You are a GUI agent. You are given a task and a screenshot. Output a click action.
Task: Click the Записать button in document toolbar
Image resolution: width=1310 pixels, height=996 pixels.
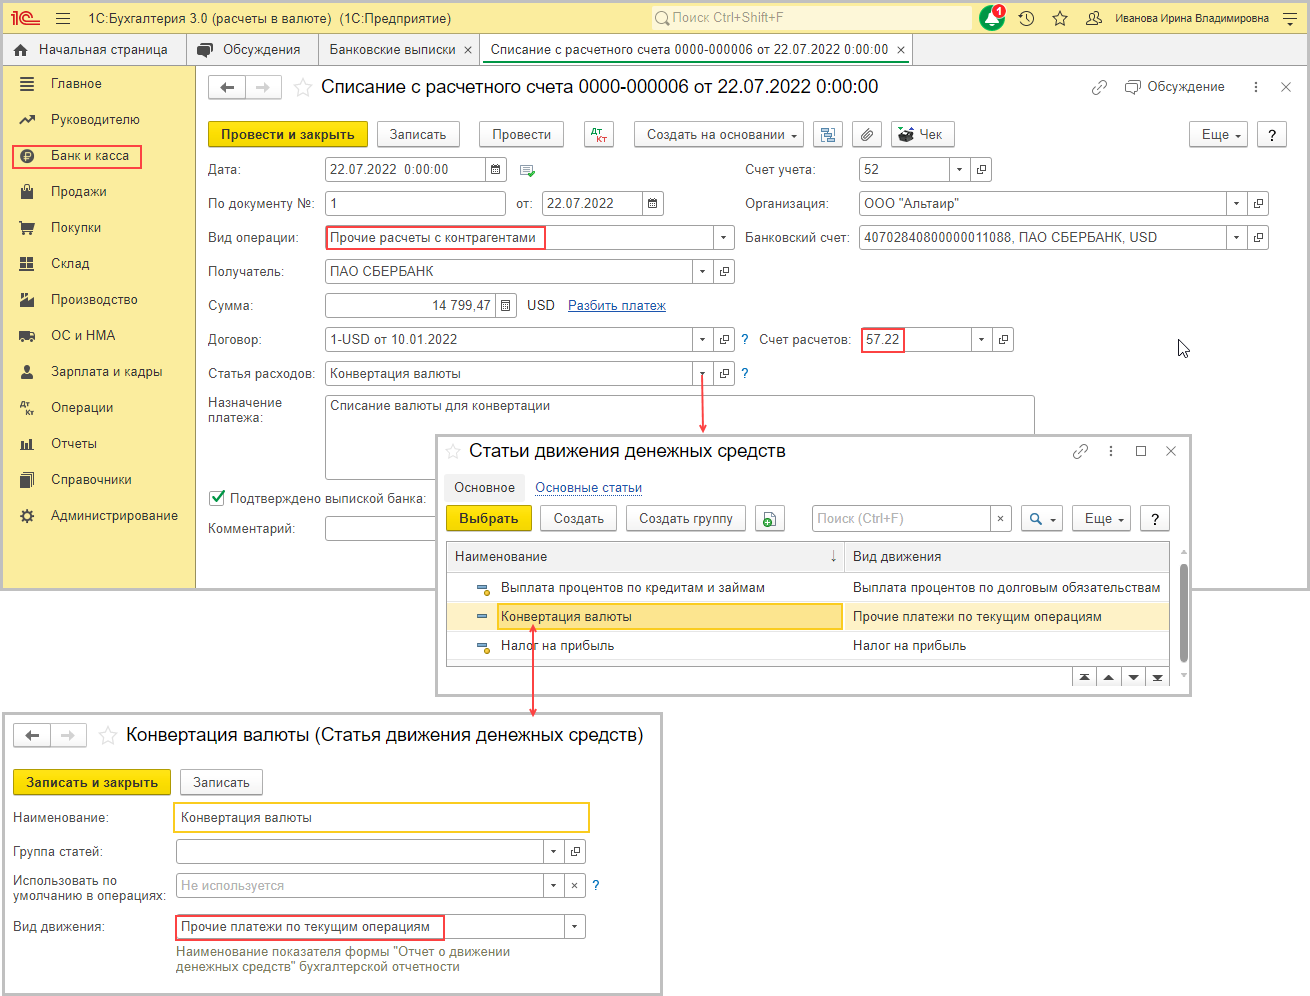click(x=418, y=135)
